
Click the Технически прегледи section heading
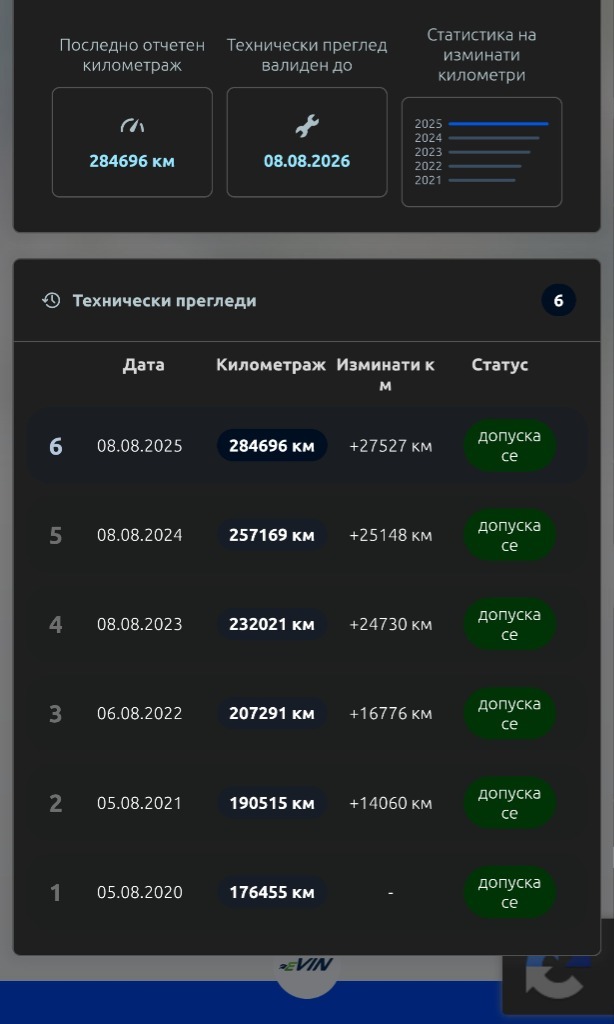[x=164, y=300]
